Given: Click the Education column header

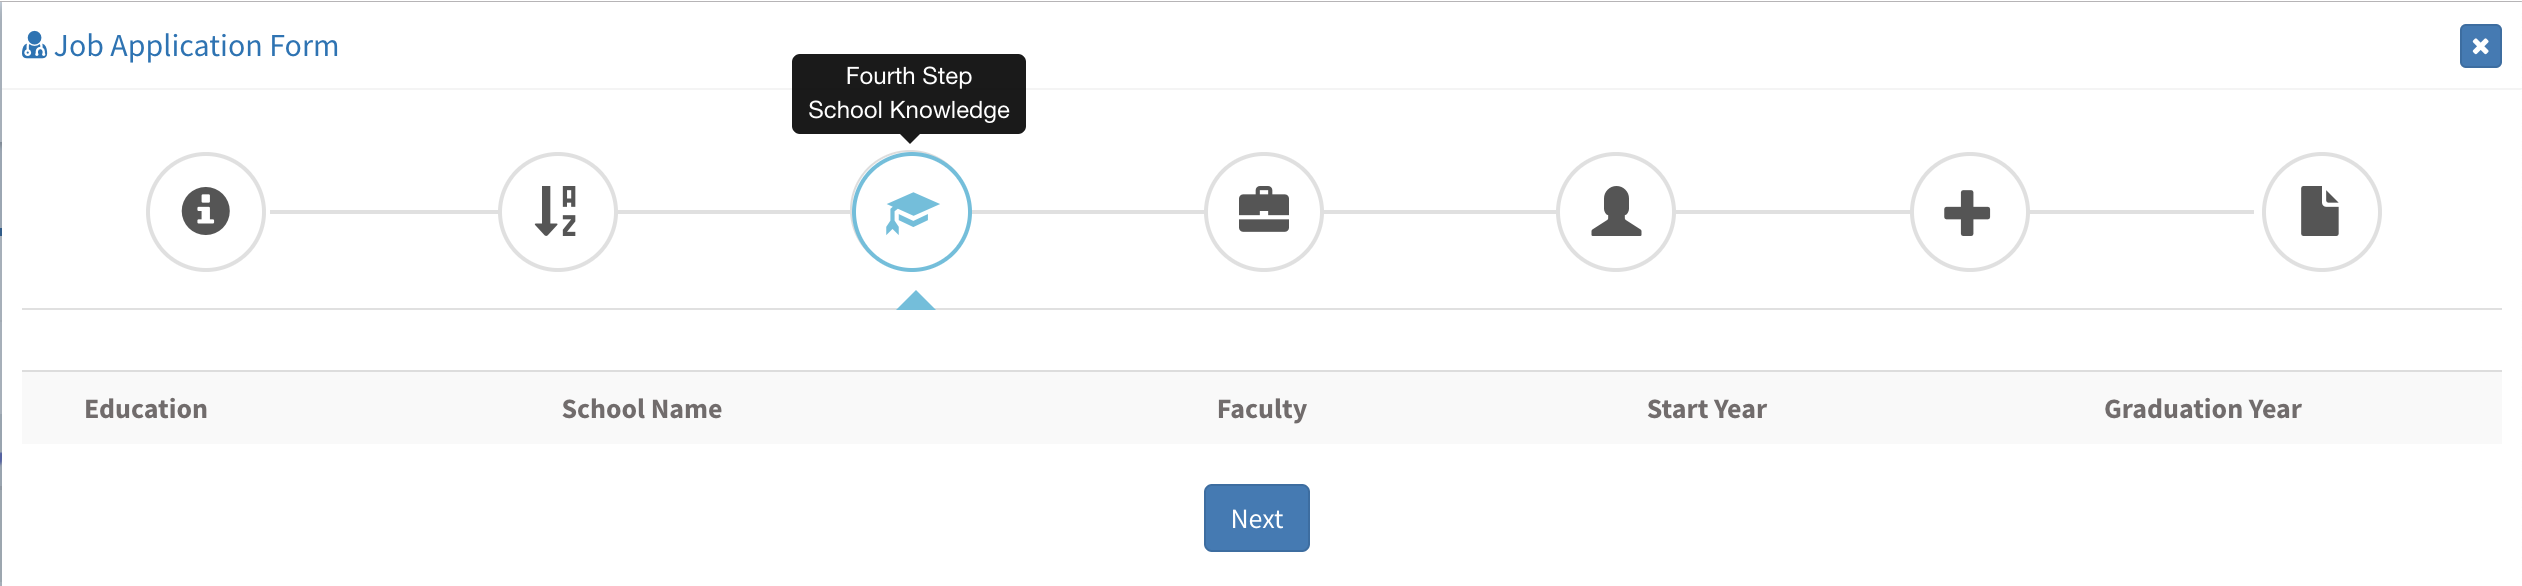Looking at the screenshot, I should tap(146, 409).
